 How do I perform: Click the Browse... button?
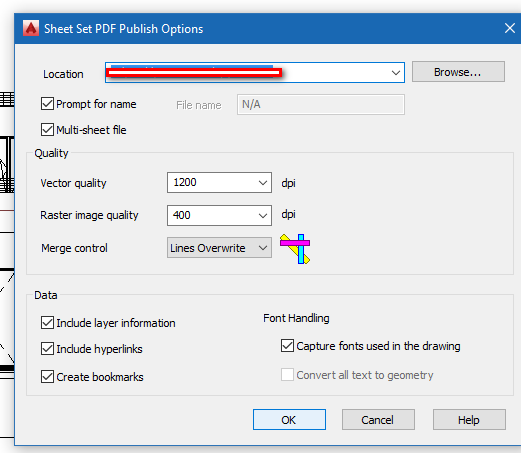(x=458, y=72)
